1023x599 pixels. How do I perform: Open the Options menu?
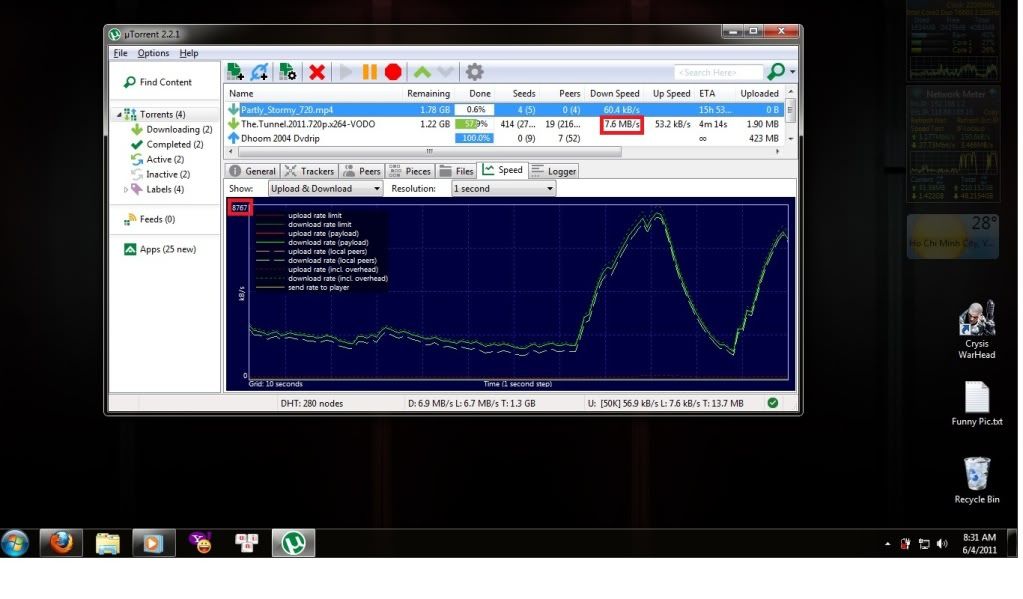[x=153, y=53]
